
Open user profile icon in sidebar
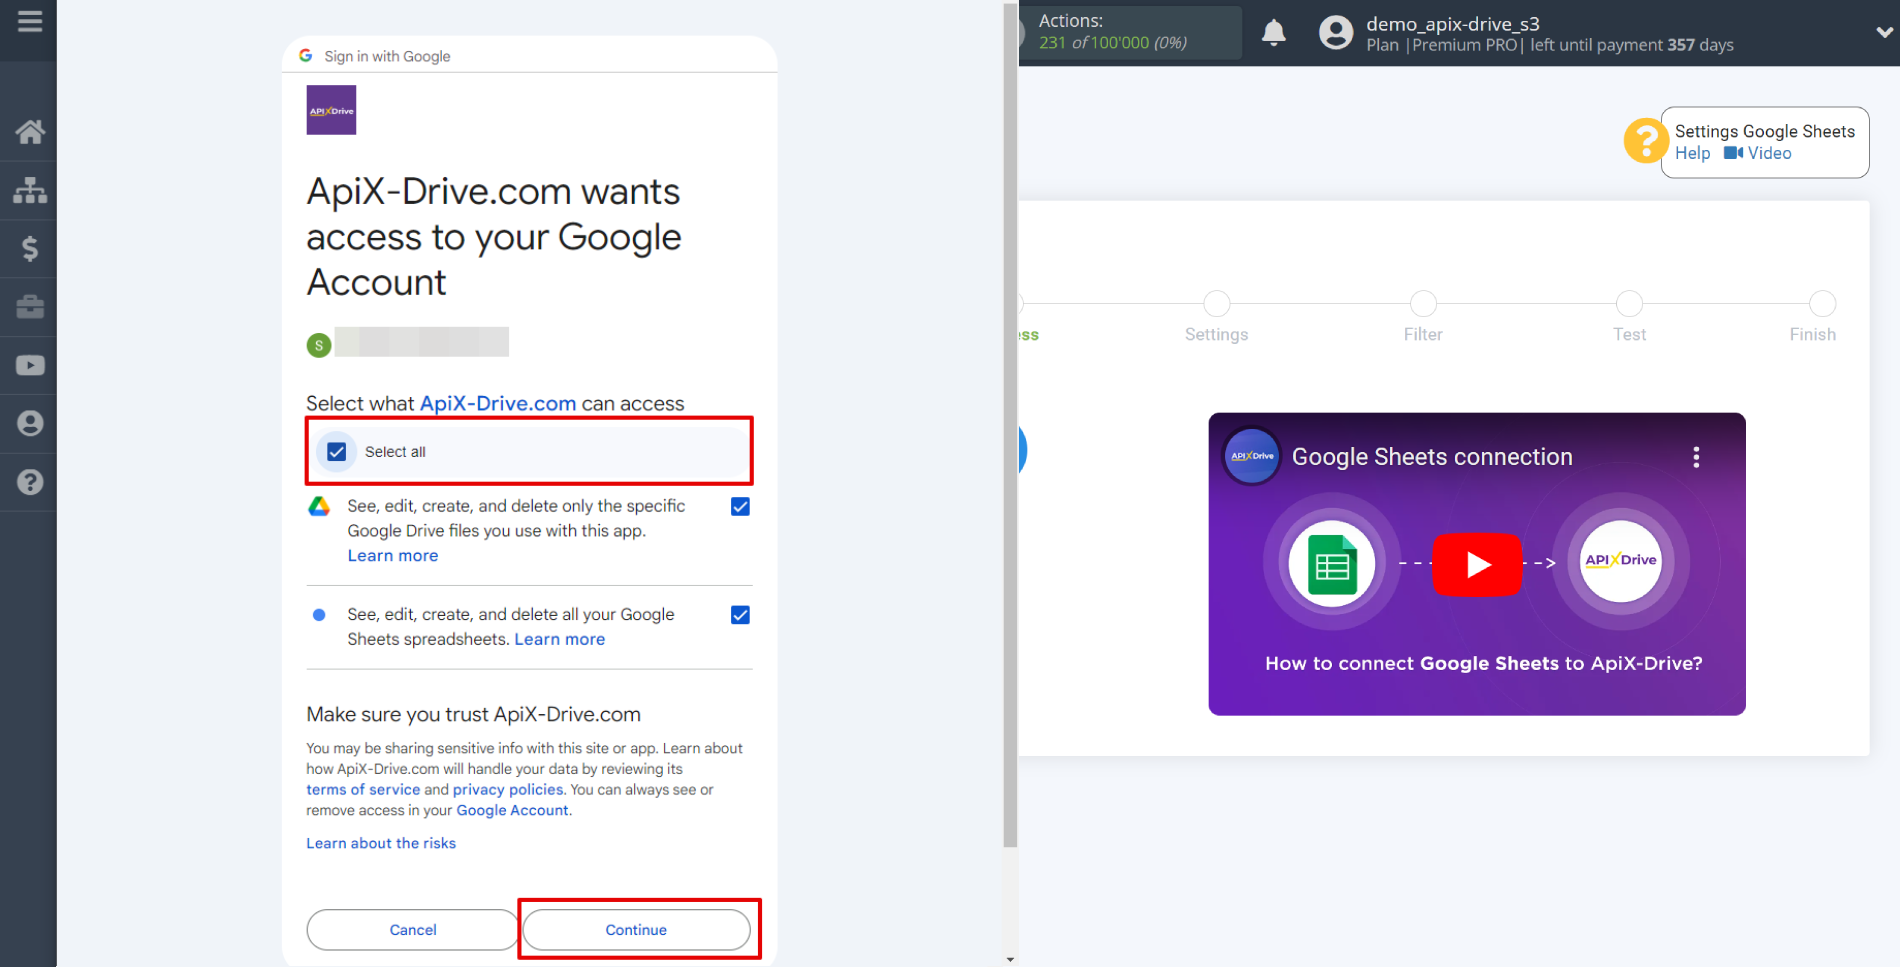30,423
